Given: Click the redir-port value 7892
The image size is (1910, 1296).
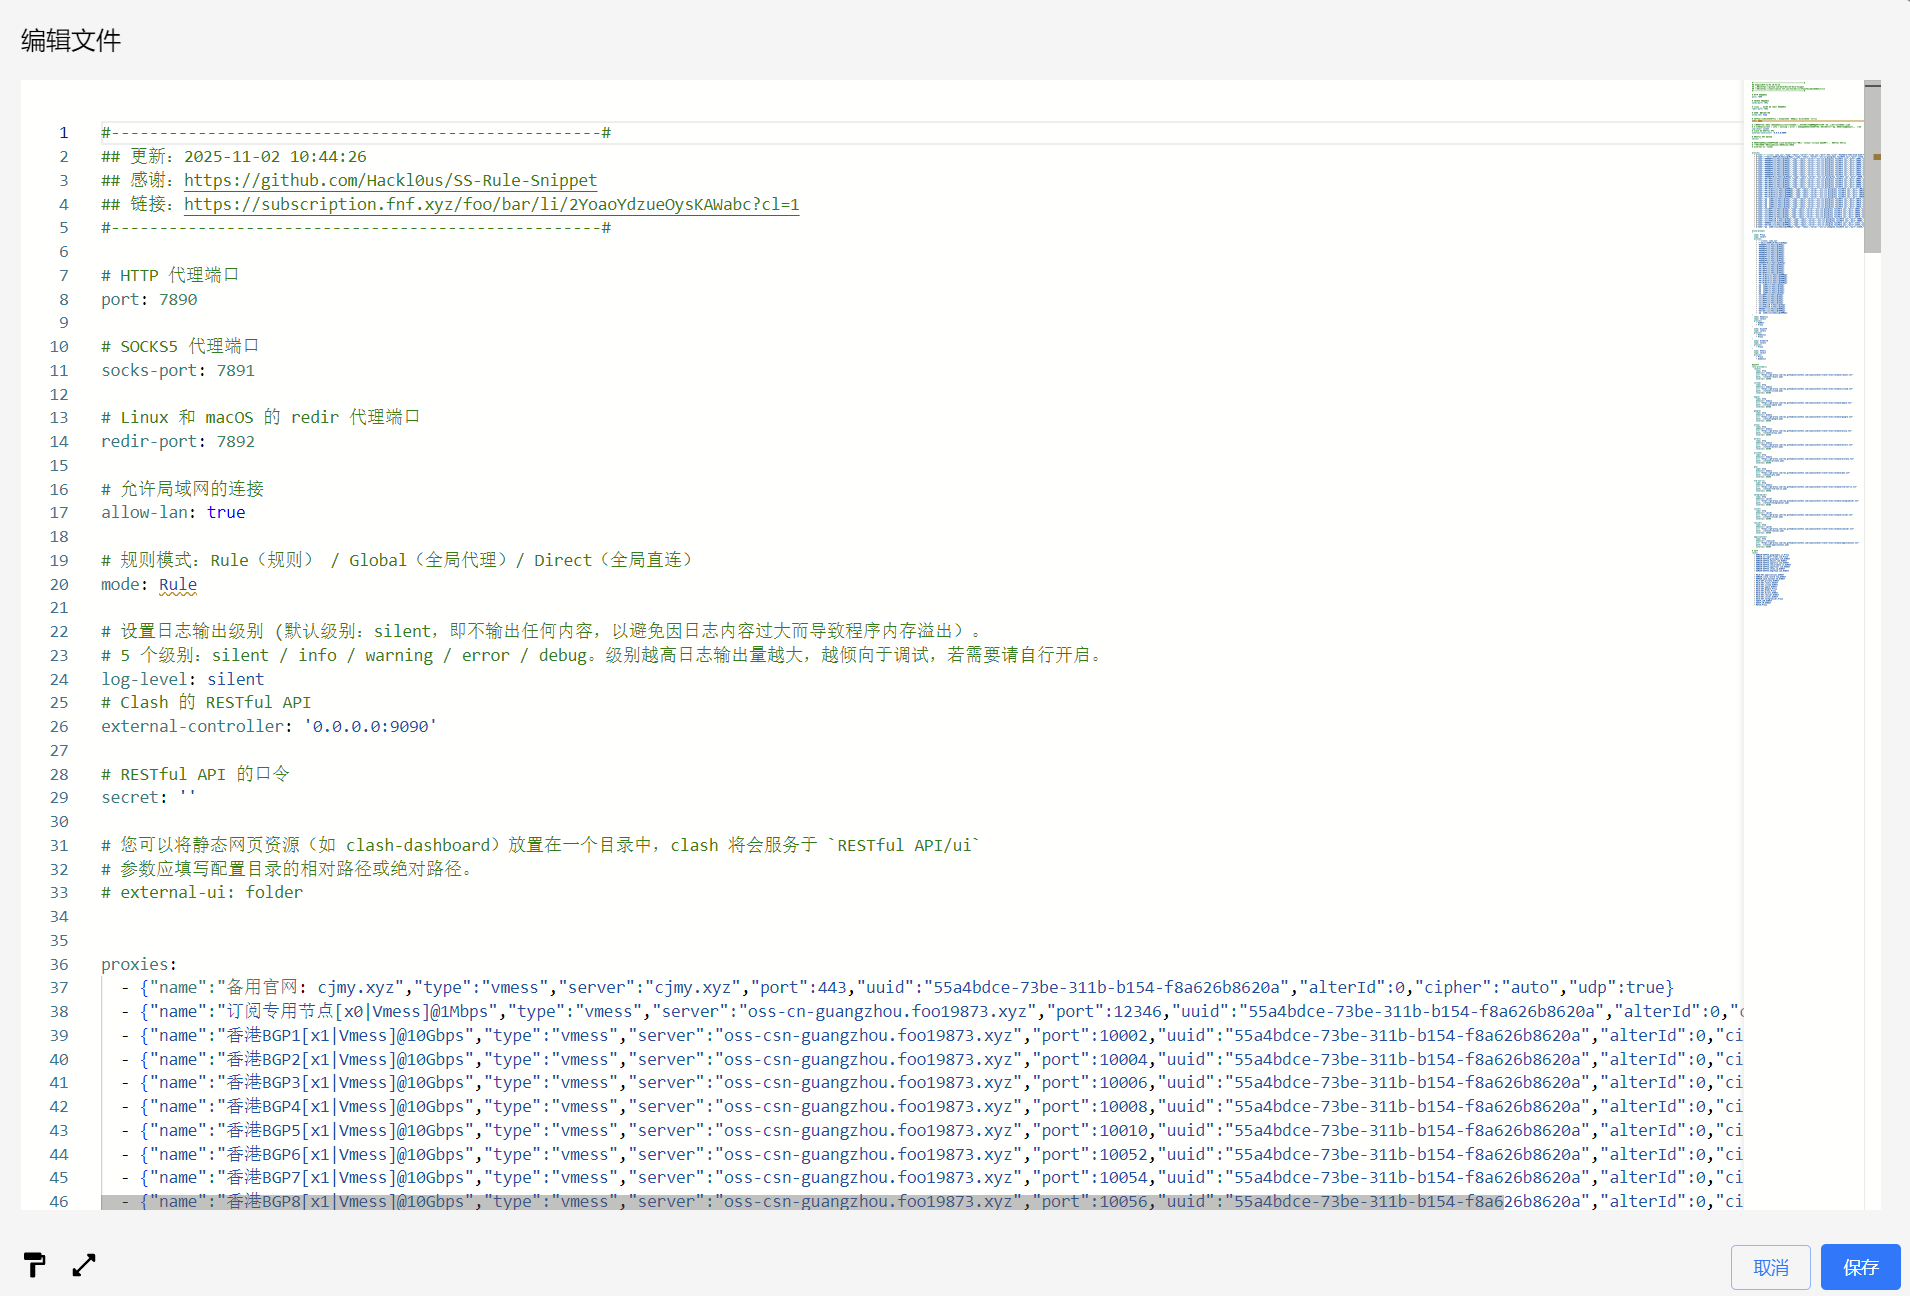Looking at the screenshot, I should (x=235, y=441).
